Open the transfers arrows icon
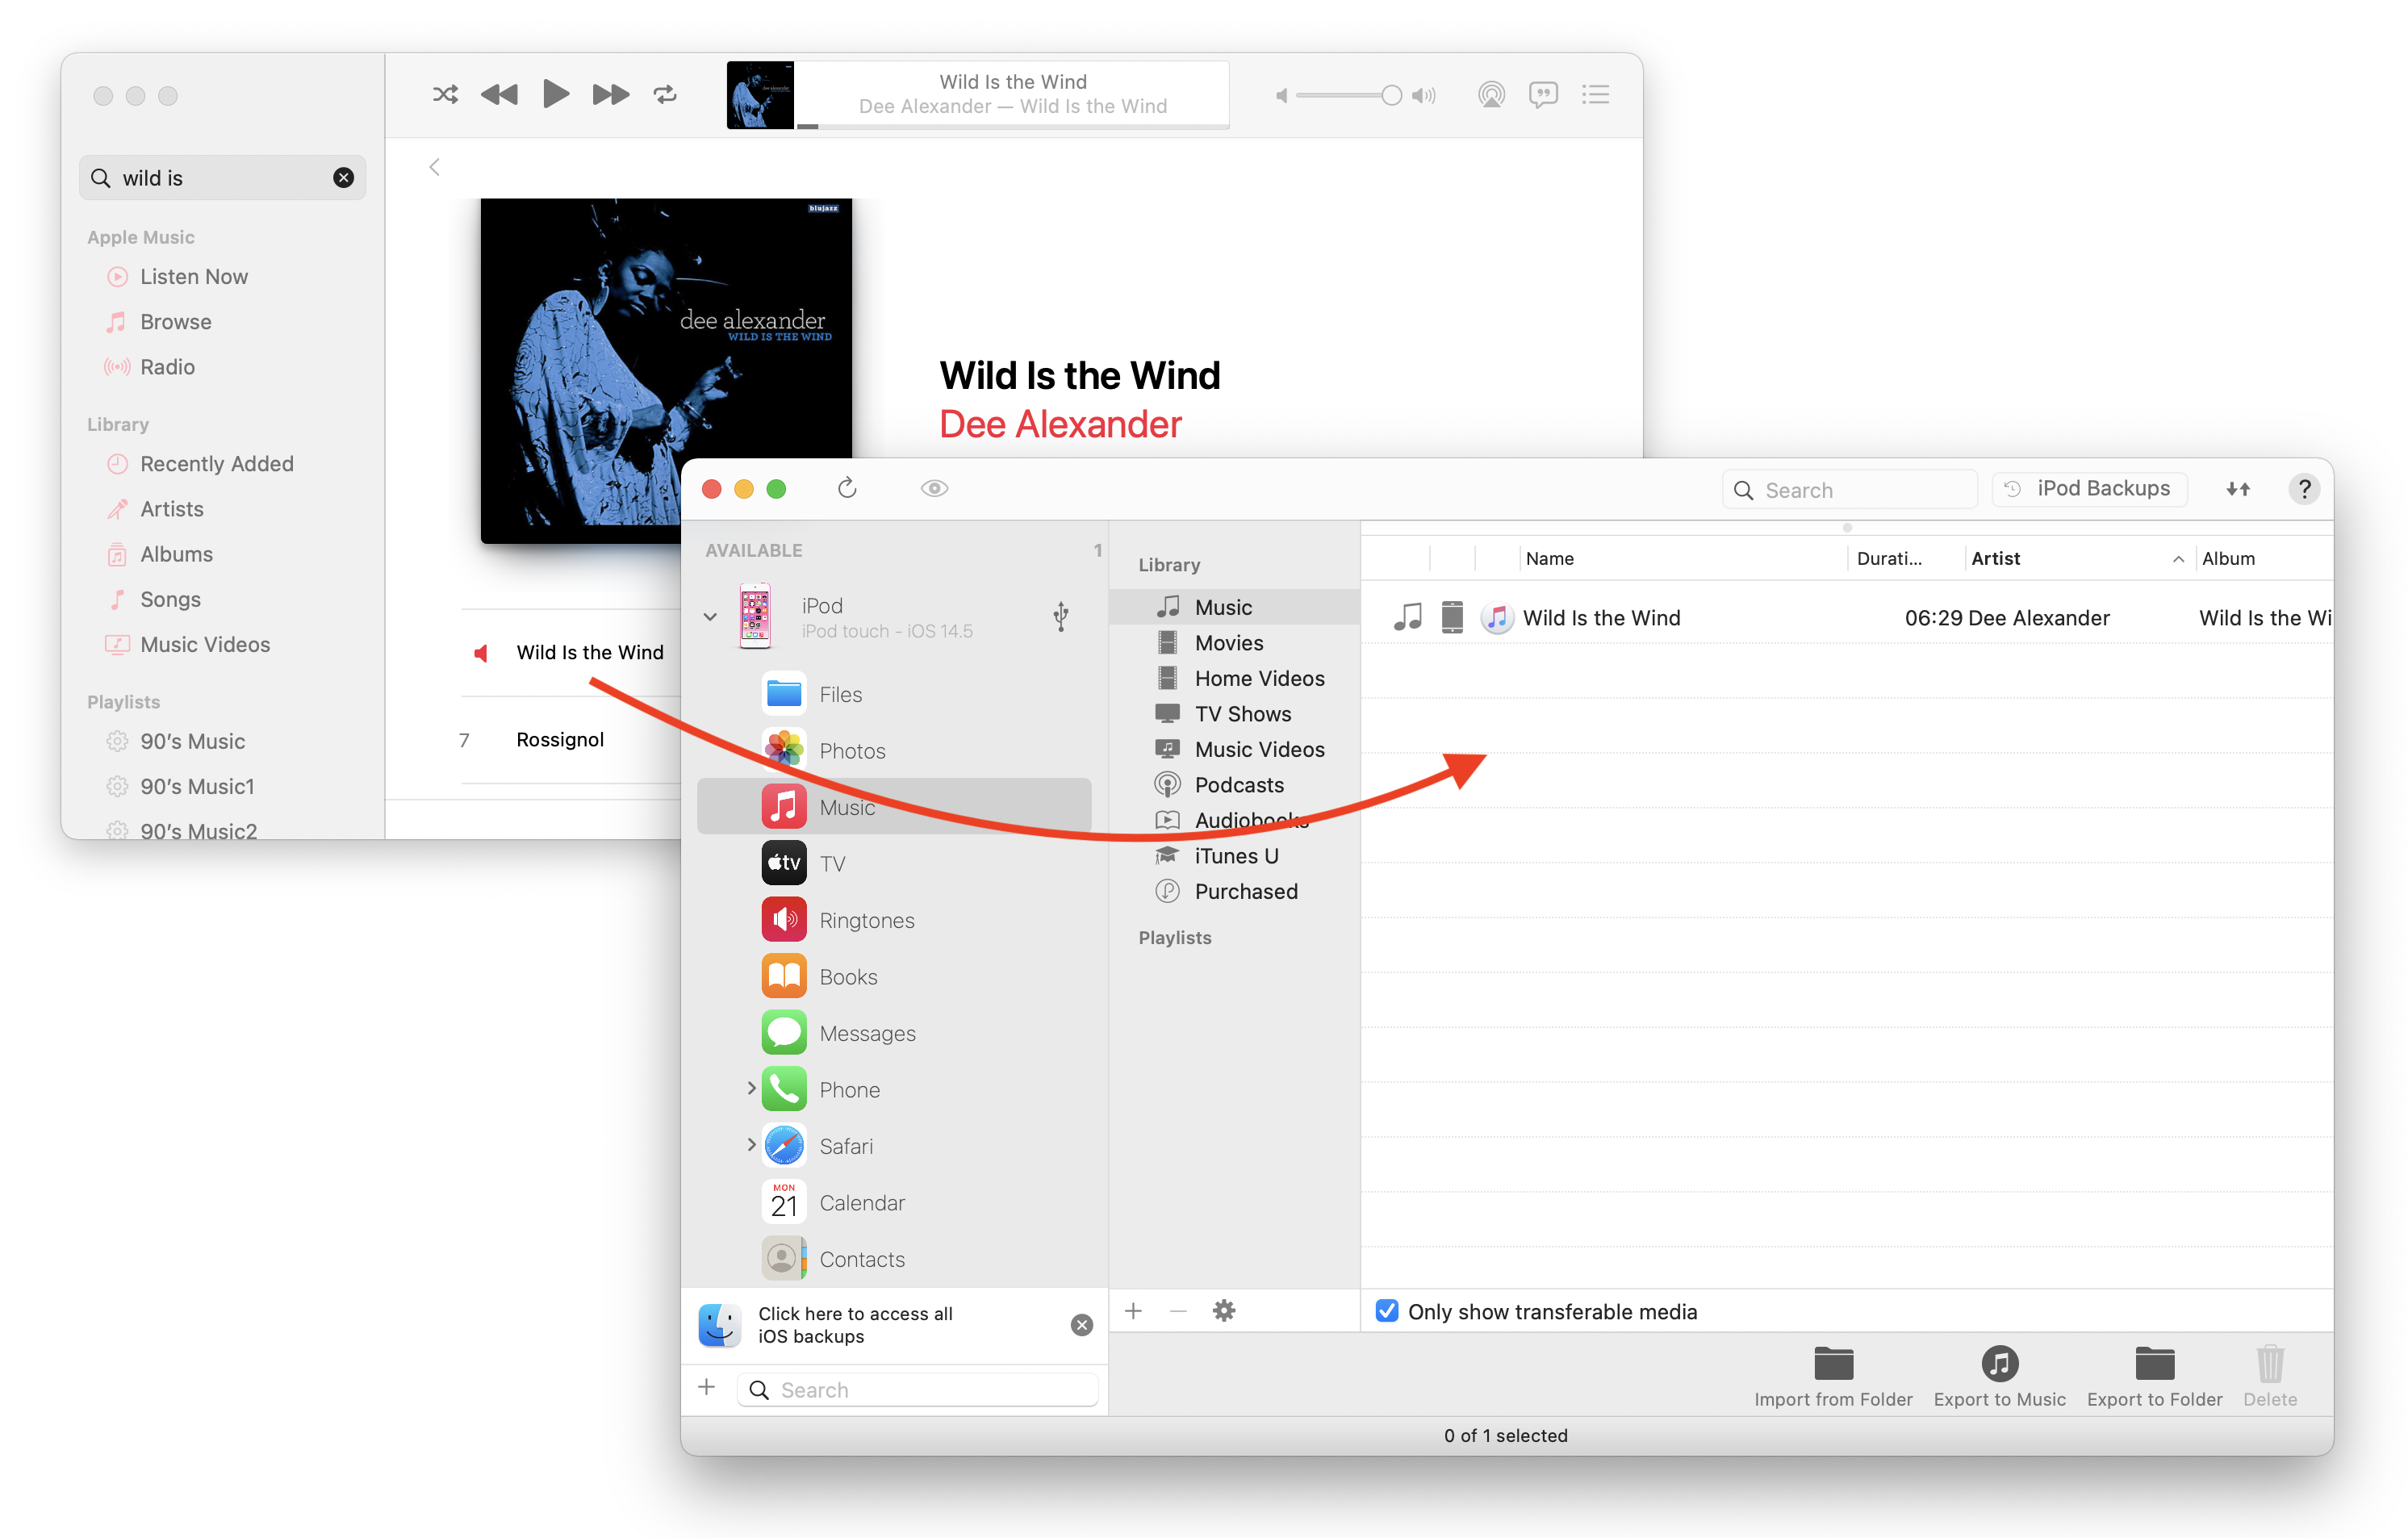Image resolution: width=2408 pixels, height=1538 pixels. 2238,489
